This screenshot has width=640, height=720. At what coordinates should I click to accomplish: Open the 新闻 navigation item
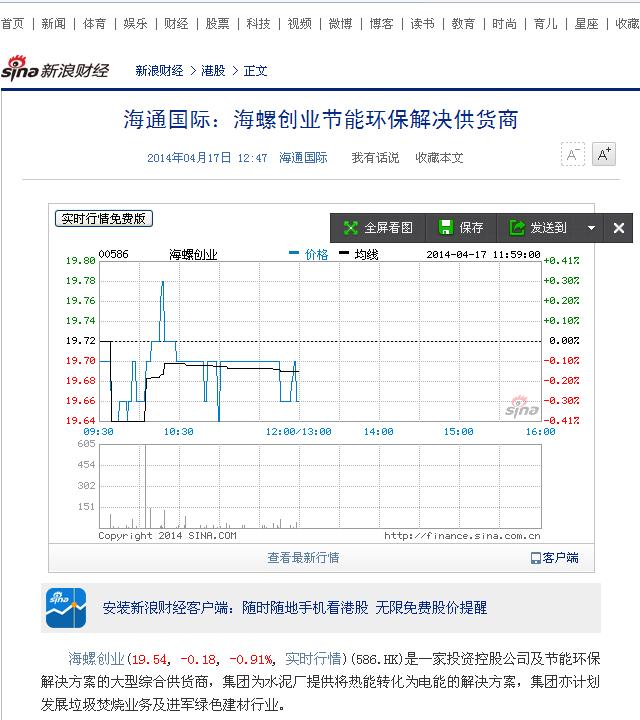coord(54,23)
